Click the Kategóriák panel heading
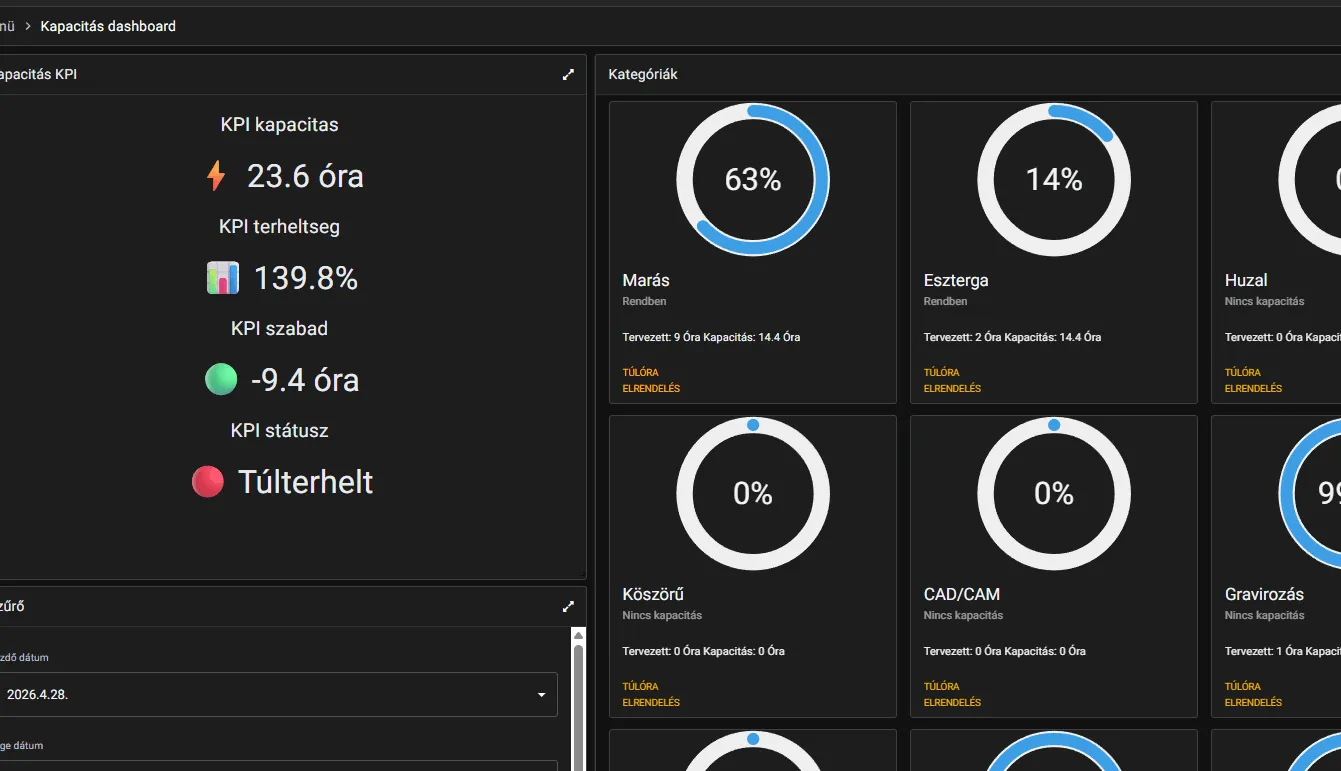Screen dimensions: 1341x771 [643, 74]
